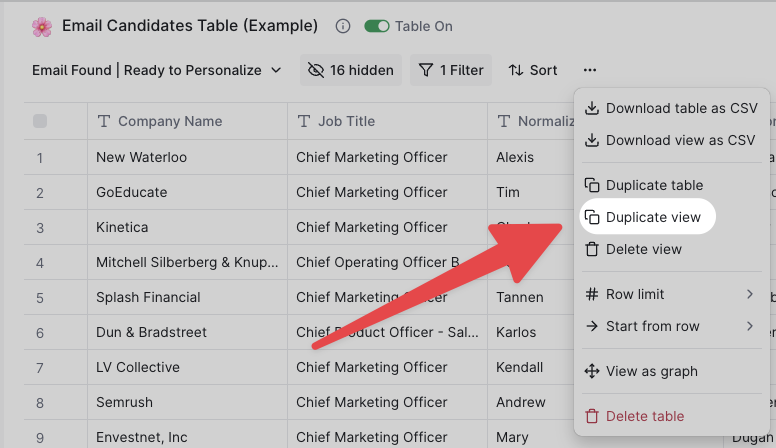Open the 1 Filter button
Viewport: 776px width, 448px height.
[x=451, y=70]
